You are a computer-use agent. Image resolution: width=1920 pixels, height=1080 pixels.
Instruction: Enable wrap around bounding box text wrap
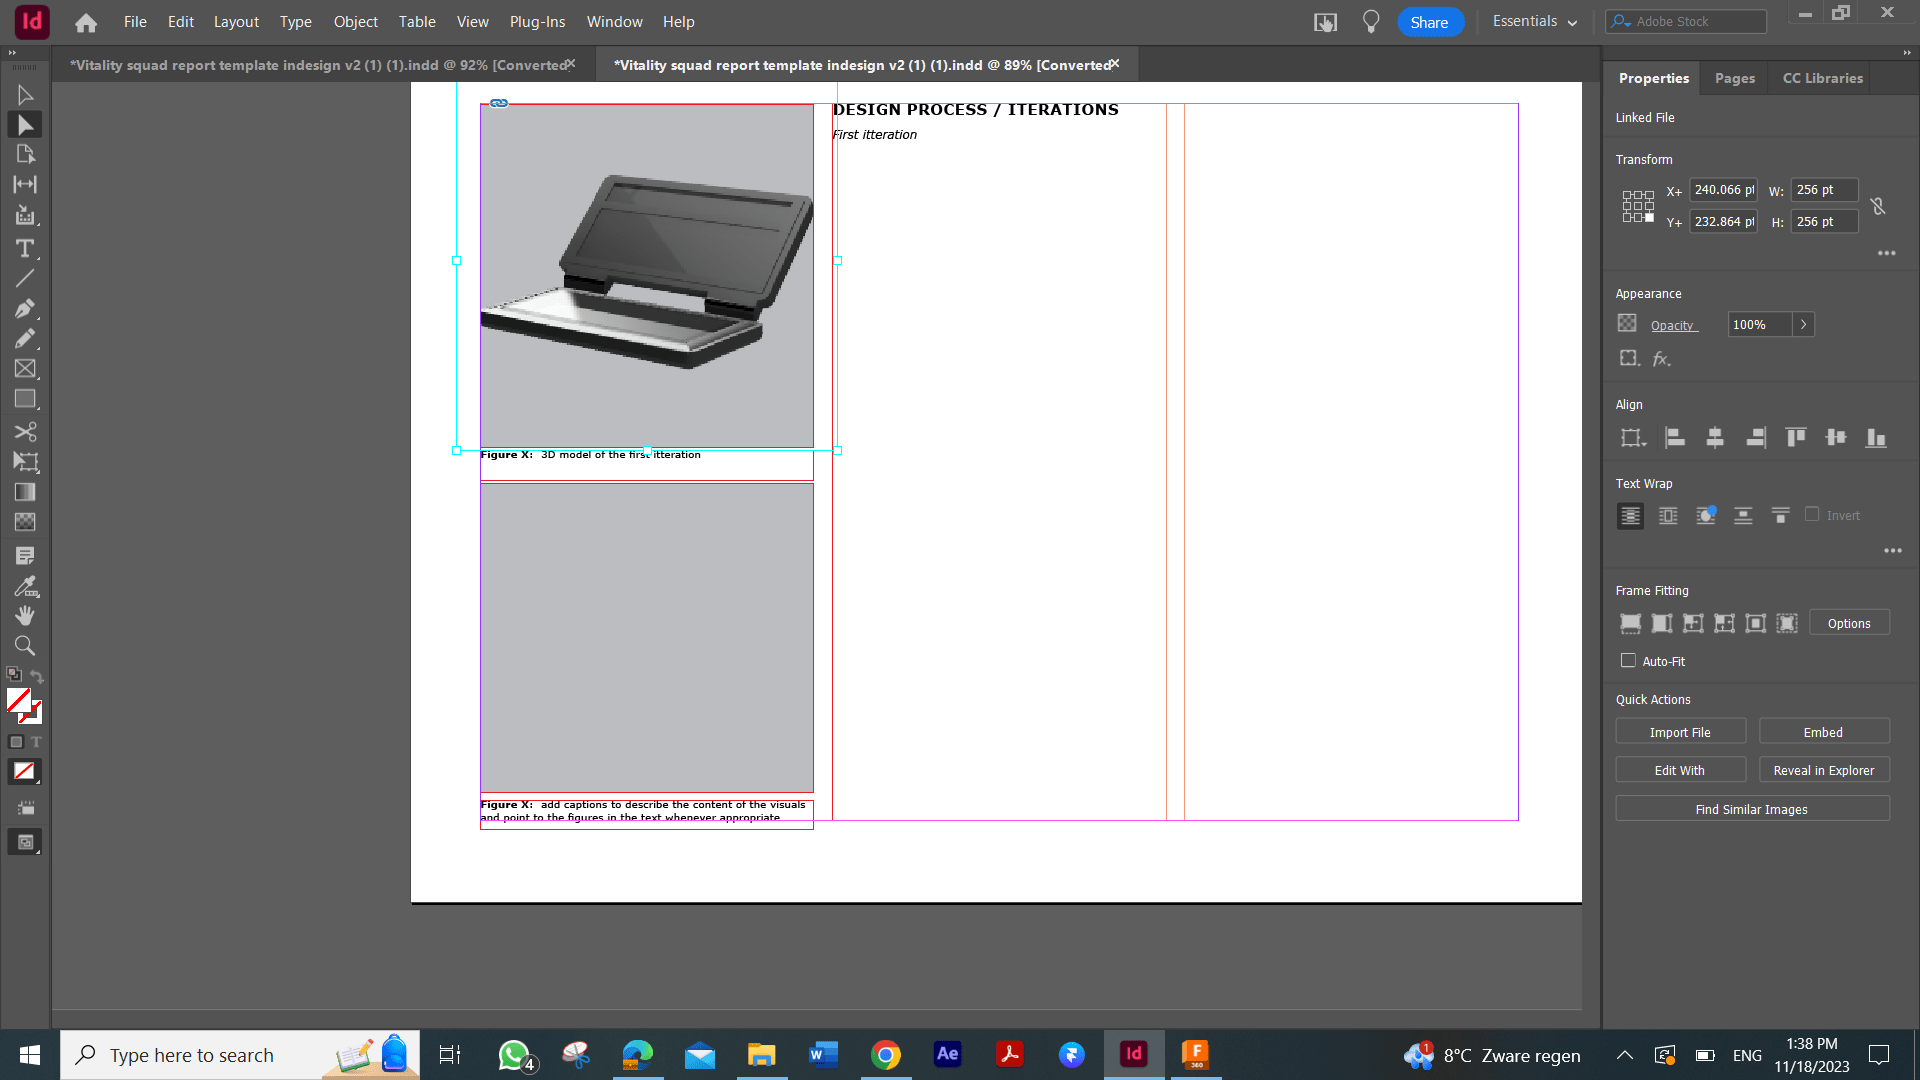tap(1667, 516)
